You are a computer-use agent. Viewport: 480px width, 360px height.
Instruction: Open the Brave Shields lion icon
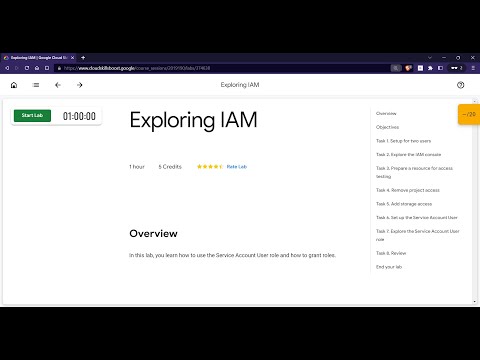click(x=408, y=68)
